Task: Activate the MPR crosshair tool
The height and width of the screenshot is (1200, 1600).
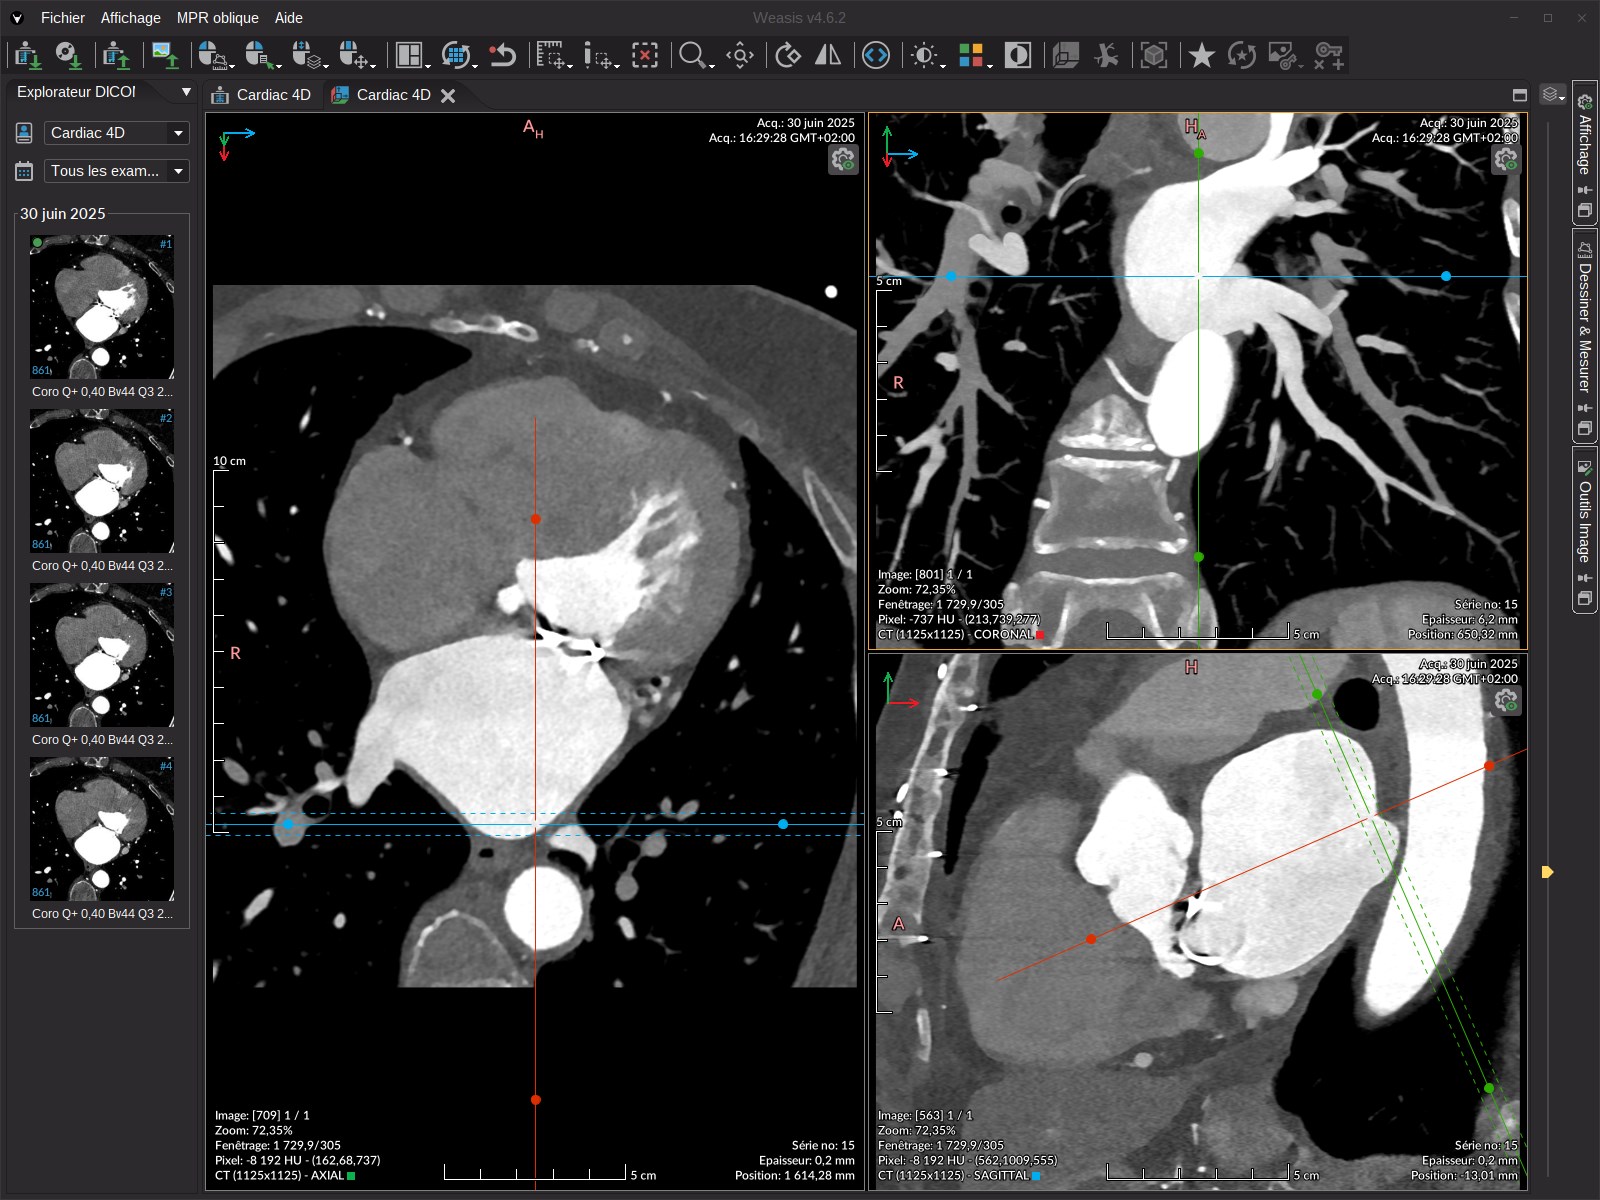Action: click(740, 56)
